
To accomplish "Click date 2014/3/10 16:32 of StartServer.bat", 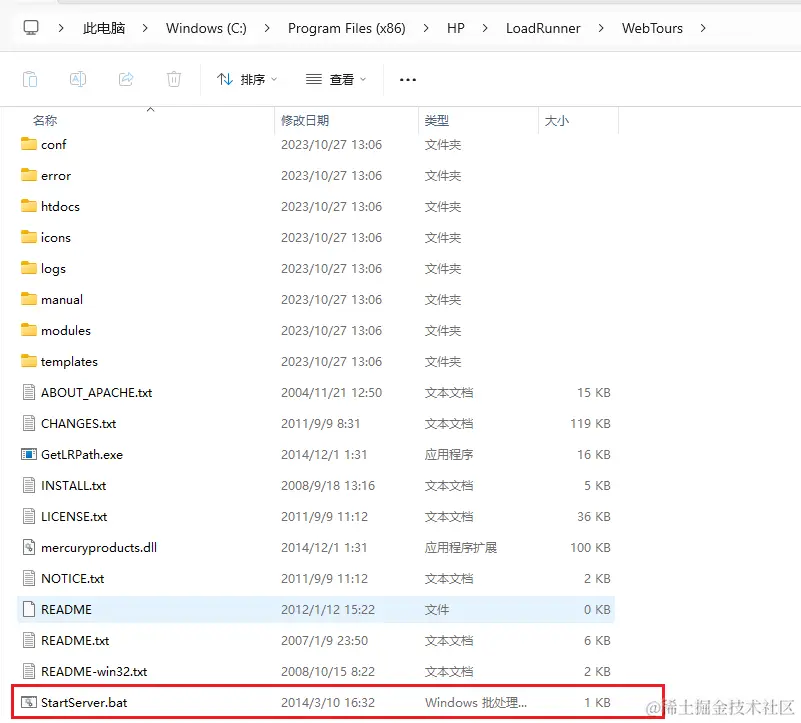I will (x=327, y=703).
